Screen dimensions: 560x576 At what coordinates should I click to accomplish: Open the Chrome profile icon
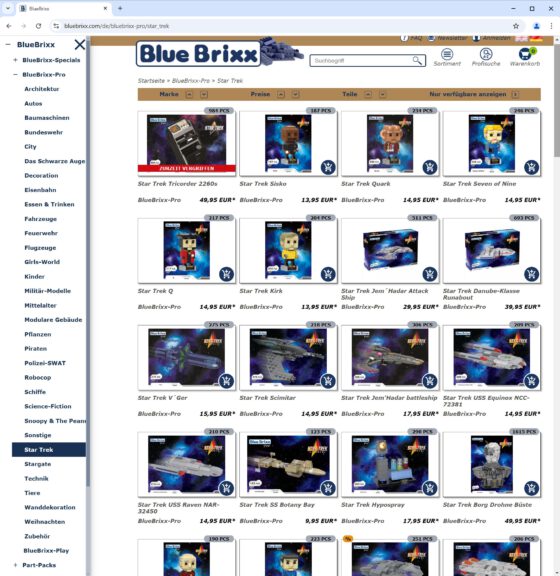coord(536,26)
